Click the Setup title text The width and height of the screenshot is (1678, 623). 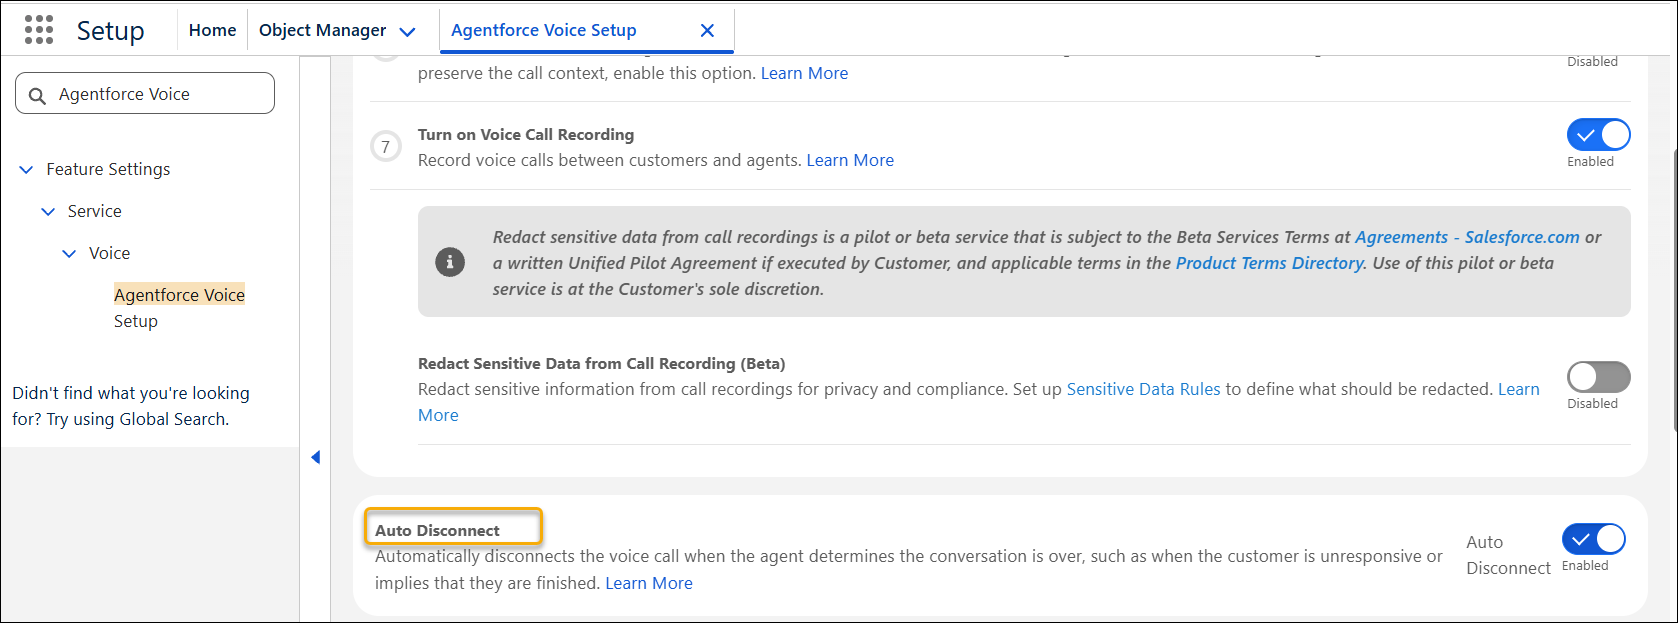click(x=111, y=31)
